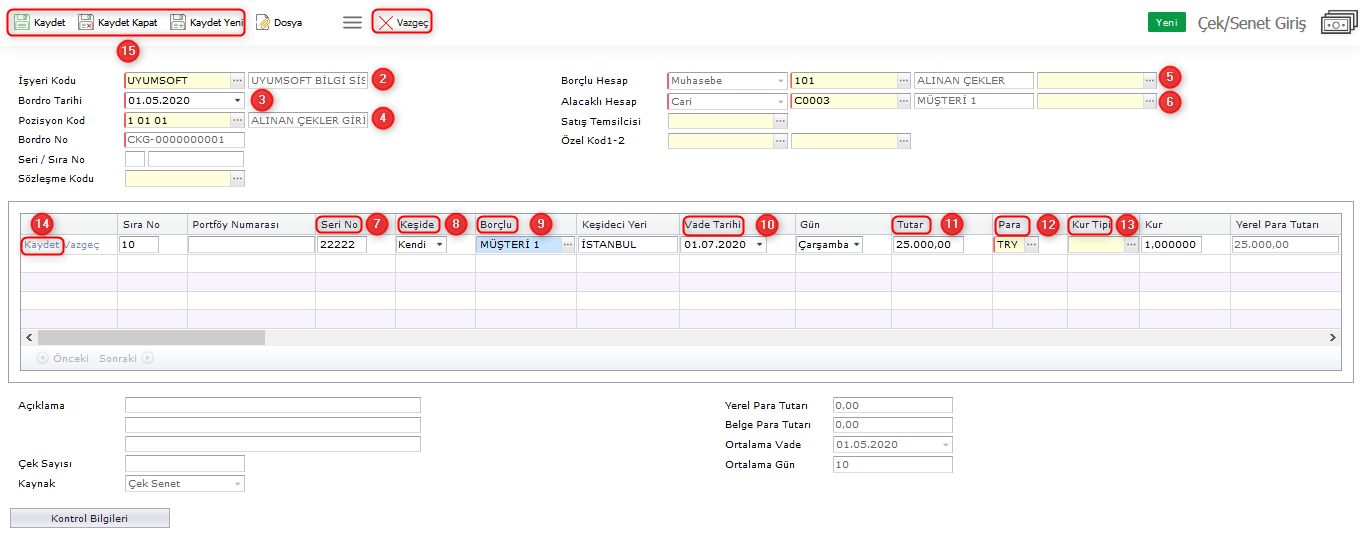Click the Kaydet Yeni toolbar icon
Image resolution: width=1360 pixels, height=541 pixels.
178,22
